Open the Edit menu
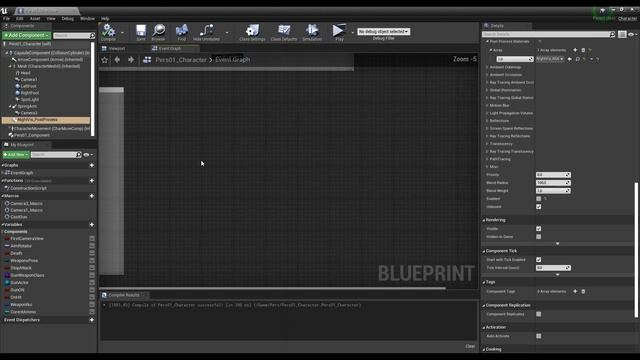Viewport: 640px width, 360px height. [x=20, y=18]
